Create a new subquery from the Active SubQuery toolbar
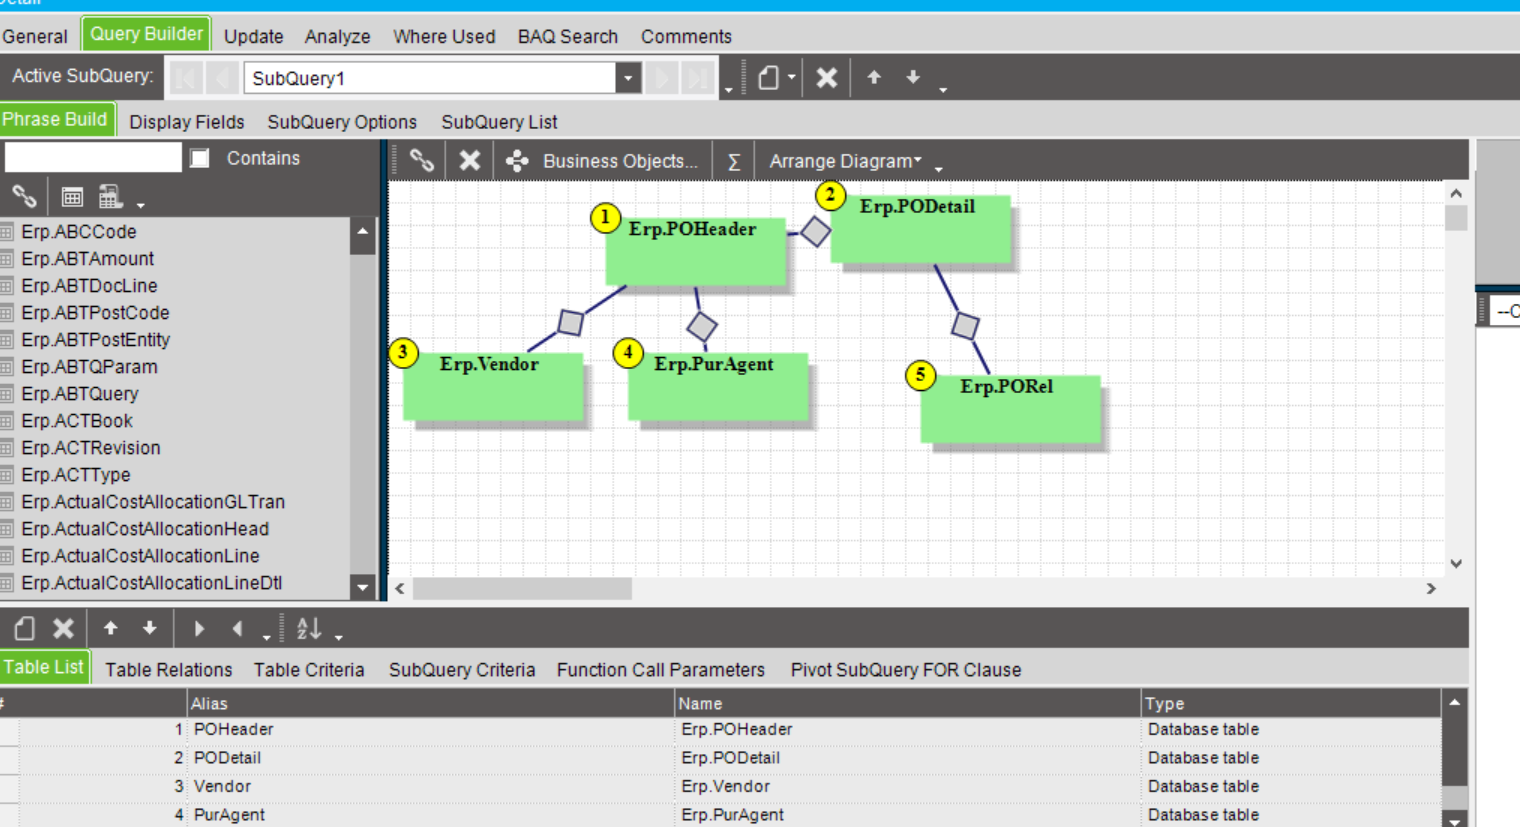 768,78
